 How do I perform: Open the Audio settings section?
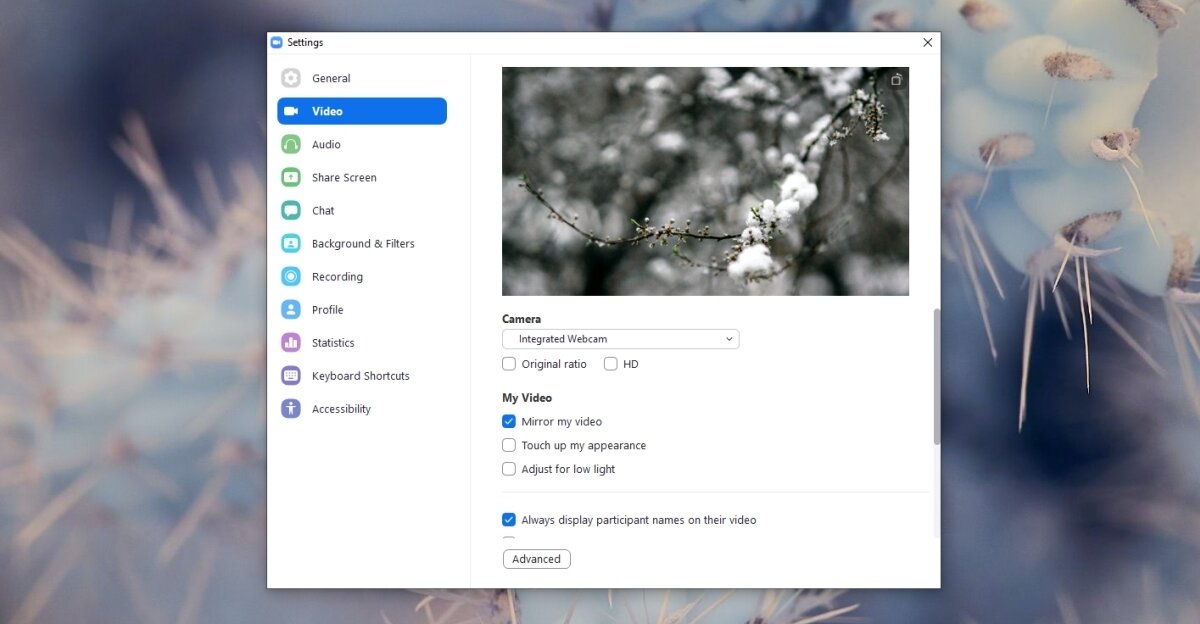point(290,144)
